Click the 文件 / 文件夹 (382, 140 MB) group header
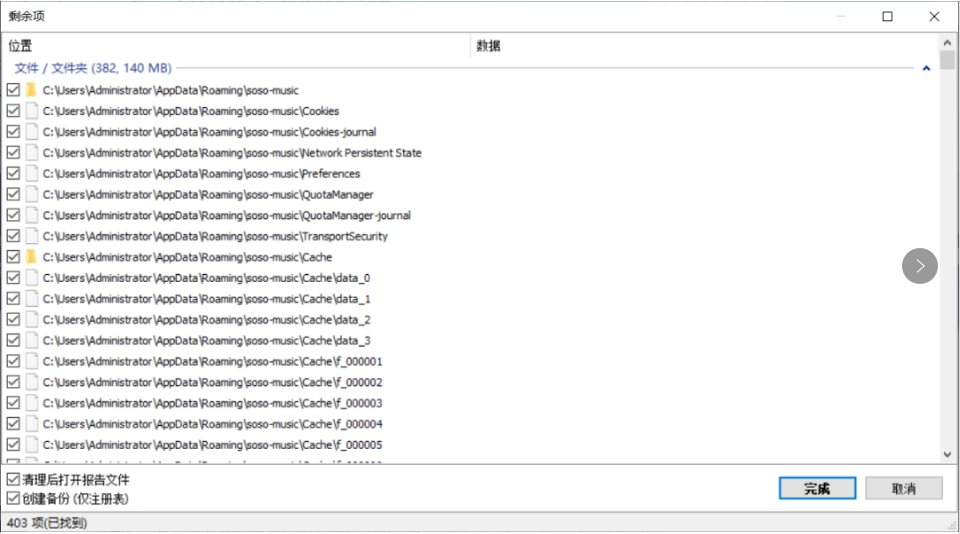960x534 pixels. [93, 68]
